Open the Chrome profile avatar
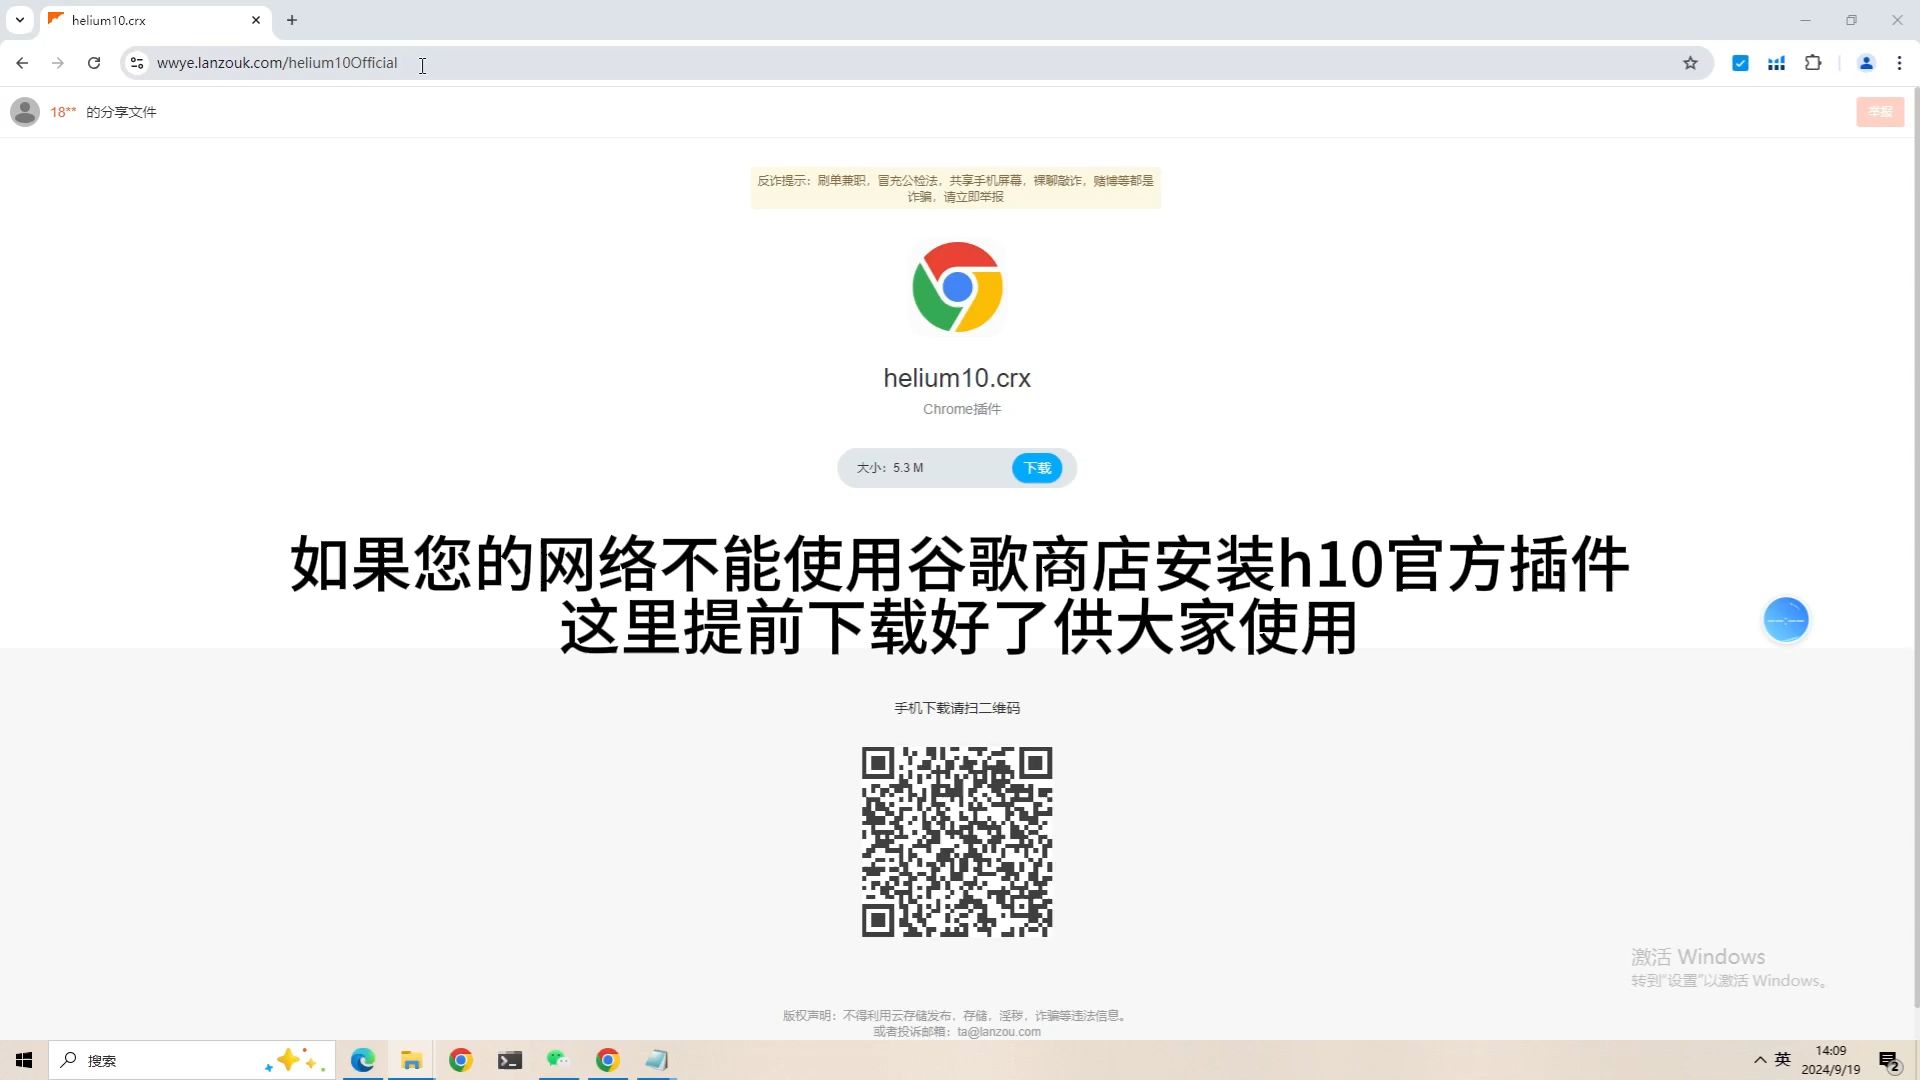Viewport: 1920px width, 1080px height. [x=1866, y=63]
